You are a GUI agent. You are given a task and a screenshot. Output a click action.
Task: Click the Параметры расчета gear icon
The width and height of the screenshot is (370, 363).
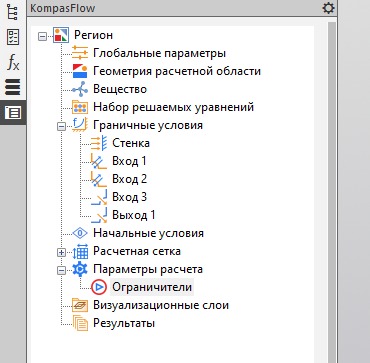pyautogui.click(x=80, y=269)
